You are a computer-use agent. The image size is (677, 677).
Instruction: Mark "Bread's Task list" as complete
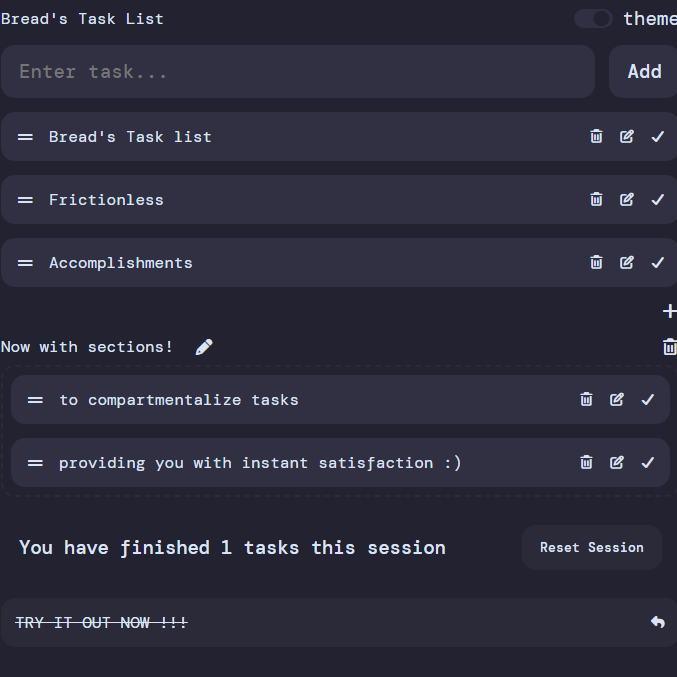coord(657,137)
